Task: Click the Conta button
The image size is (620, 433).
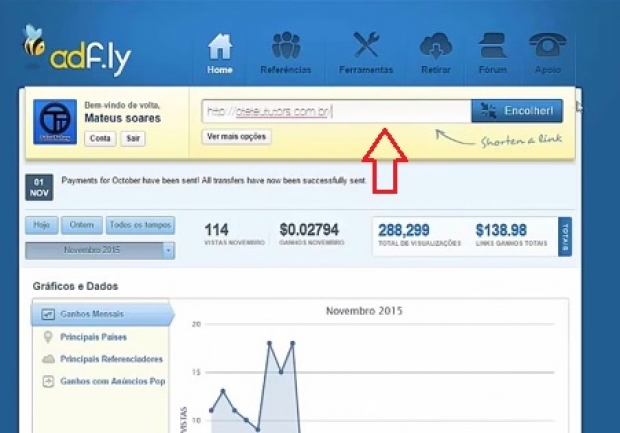Action: (x=100, y=138)
